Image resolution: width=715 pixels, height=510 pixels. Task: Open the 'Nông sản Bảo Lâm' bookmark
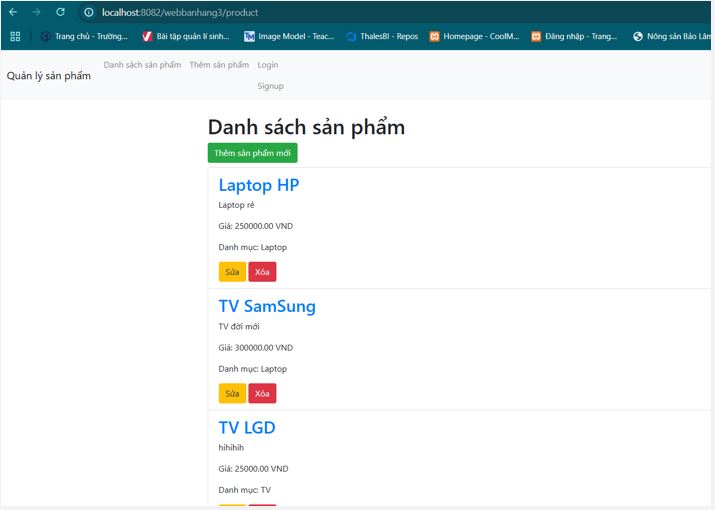click(672, 36)
